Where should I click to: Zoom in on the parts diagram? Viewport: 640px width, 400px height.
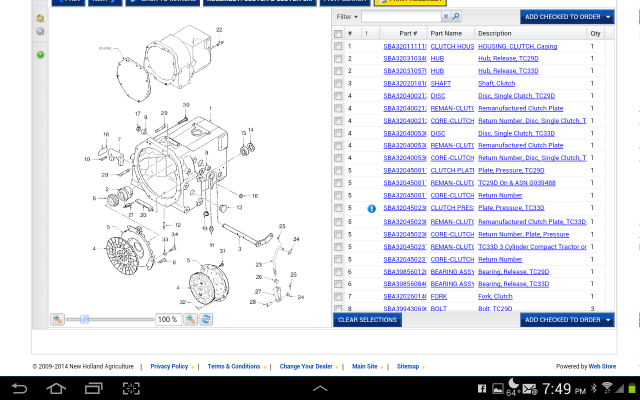pos(191,319)
